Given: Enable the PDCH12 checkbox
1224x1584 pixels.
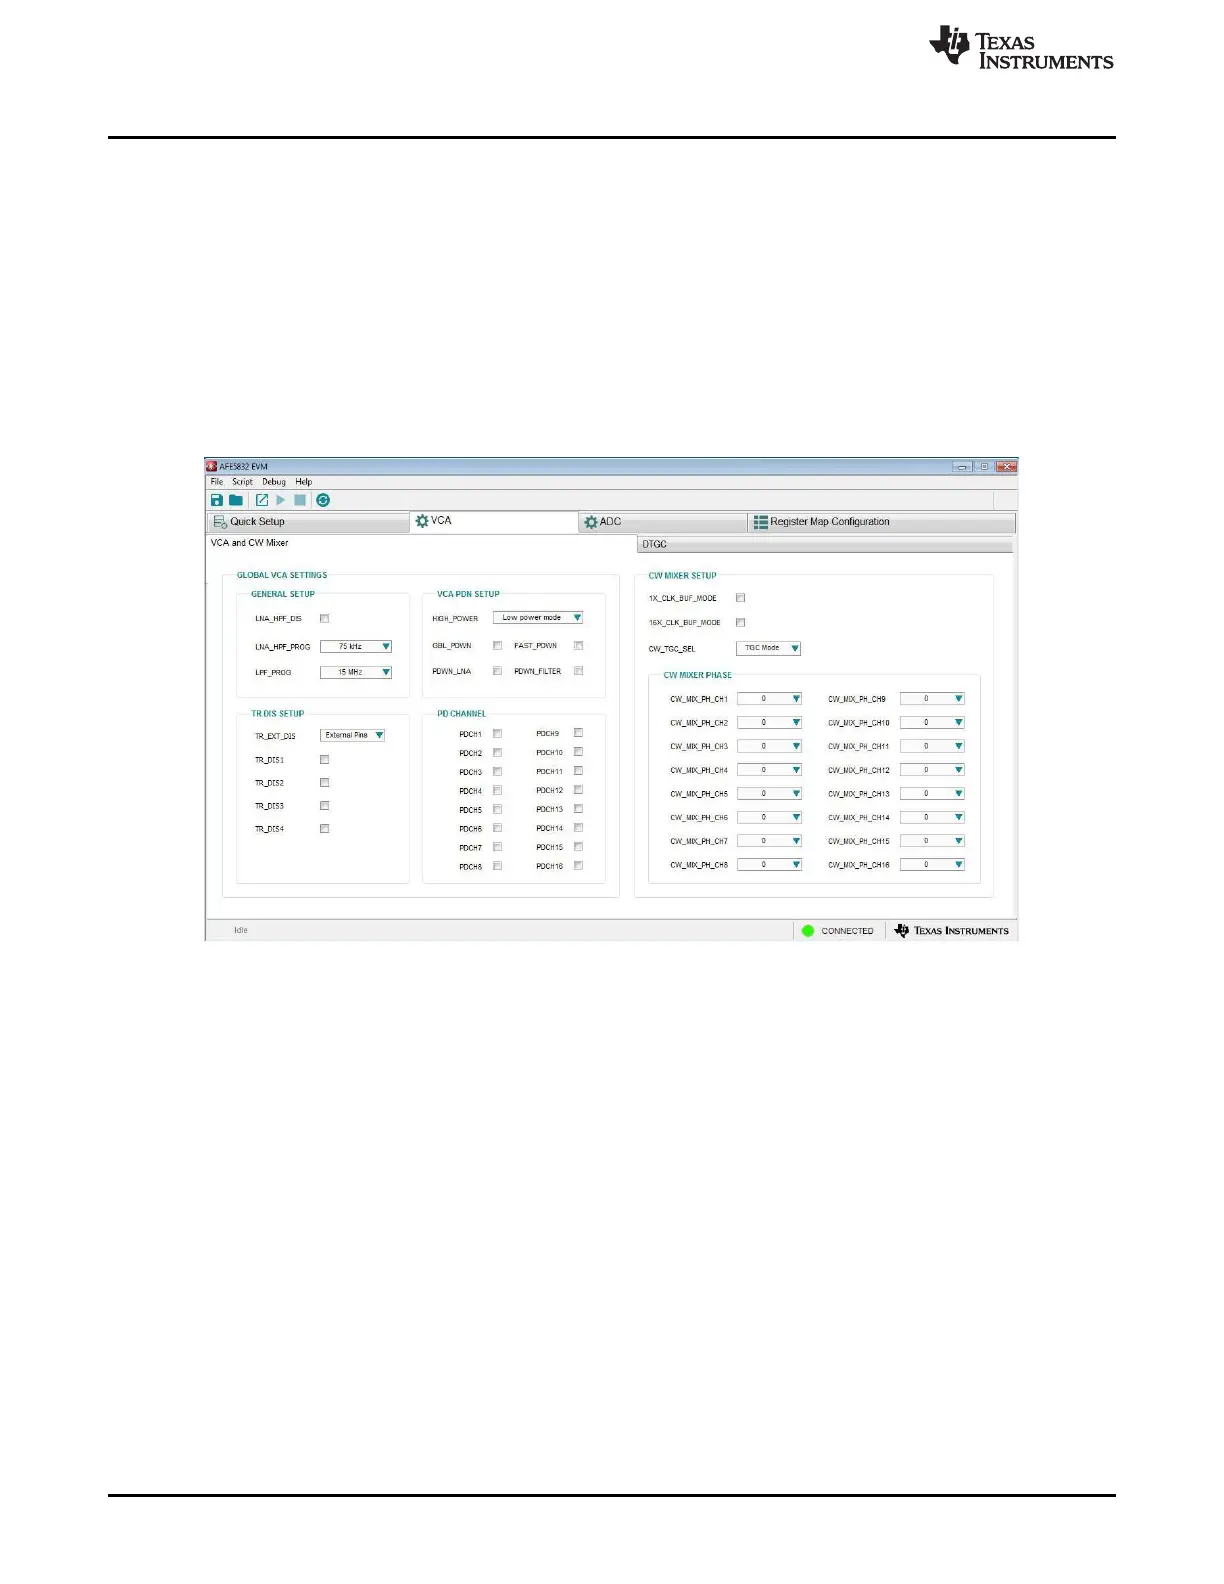Looking at the screenshot, I should click(x=578, y=790).
